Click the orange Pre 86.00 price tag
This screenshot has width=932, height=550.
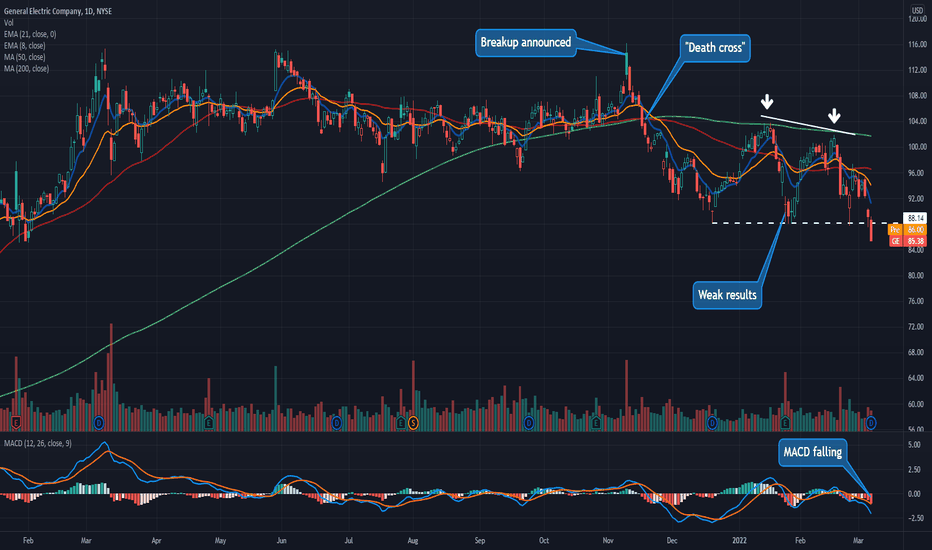[x=908, y=230]
